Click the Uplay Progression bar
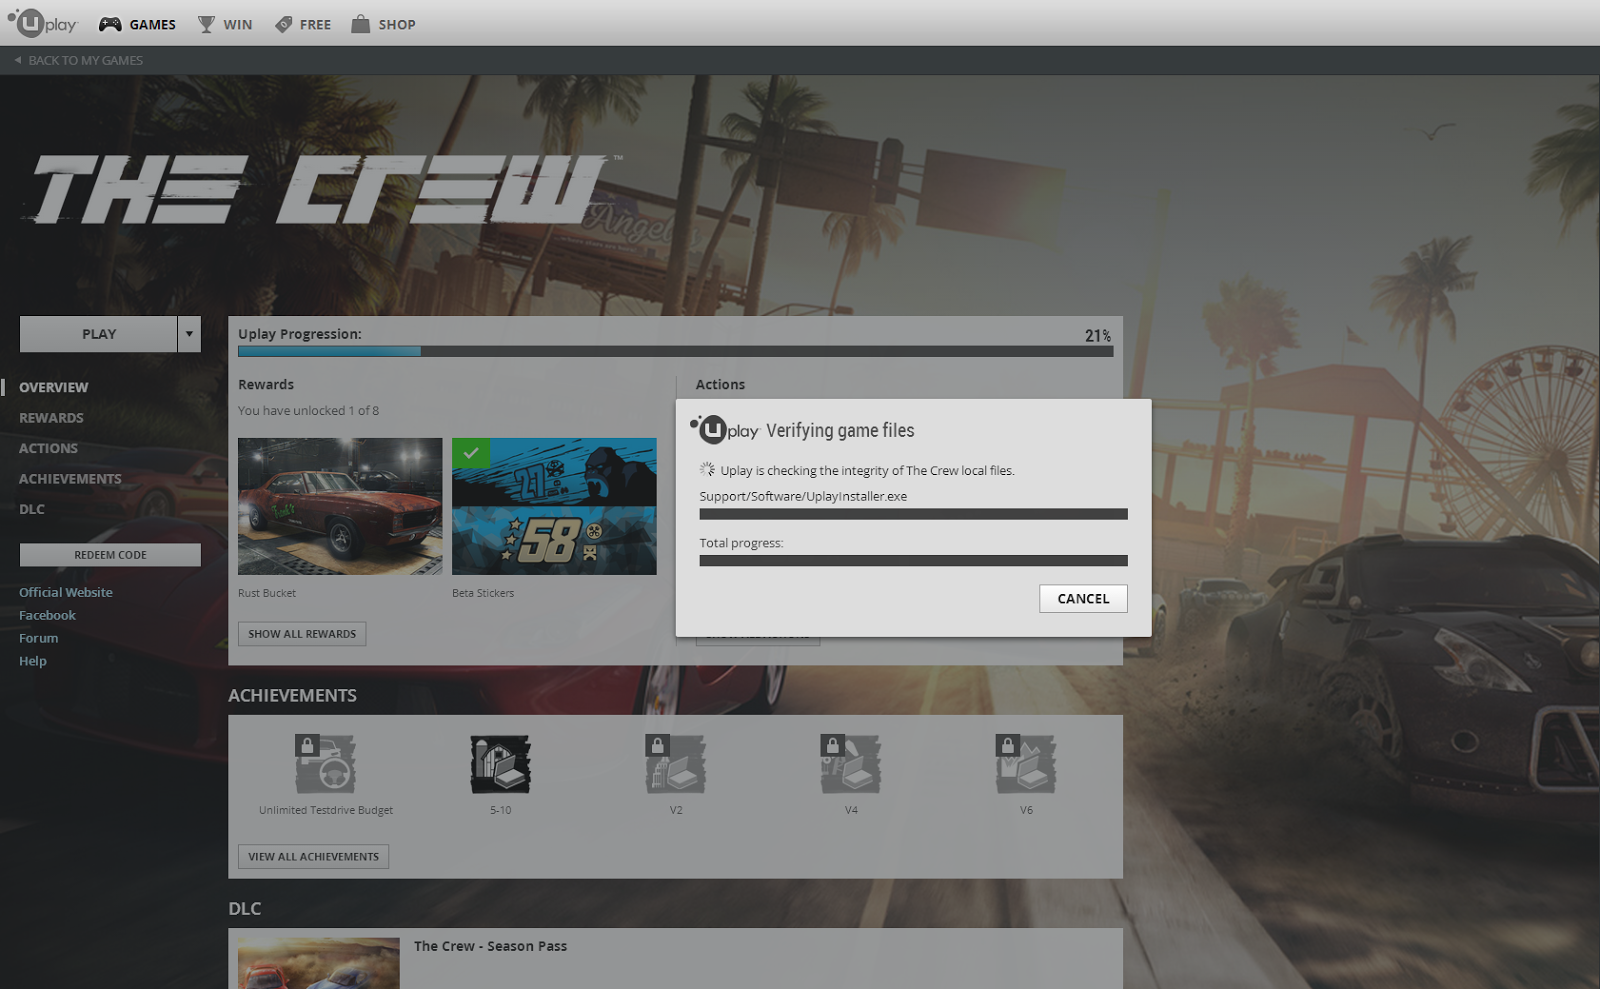This screenshot has height=989, width=1600. pyautogui.click(x=675, y=351)
